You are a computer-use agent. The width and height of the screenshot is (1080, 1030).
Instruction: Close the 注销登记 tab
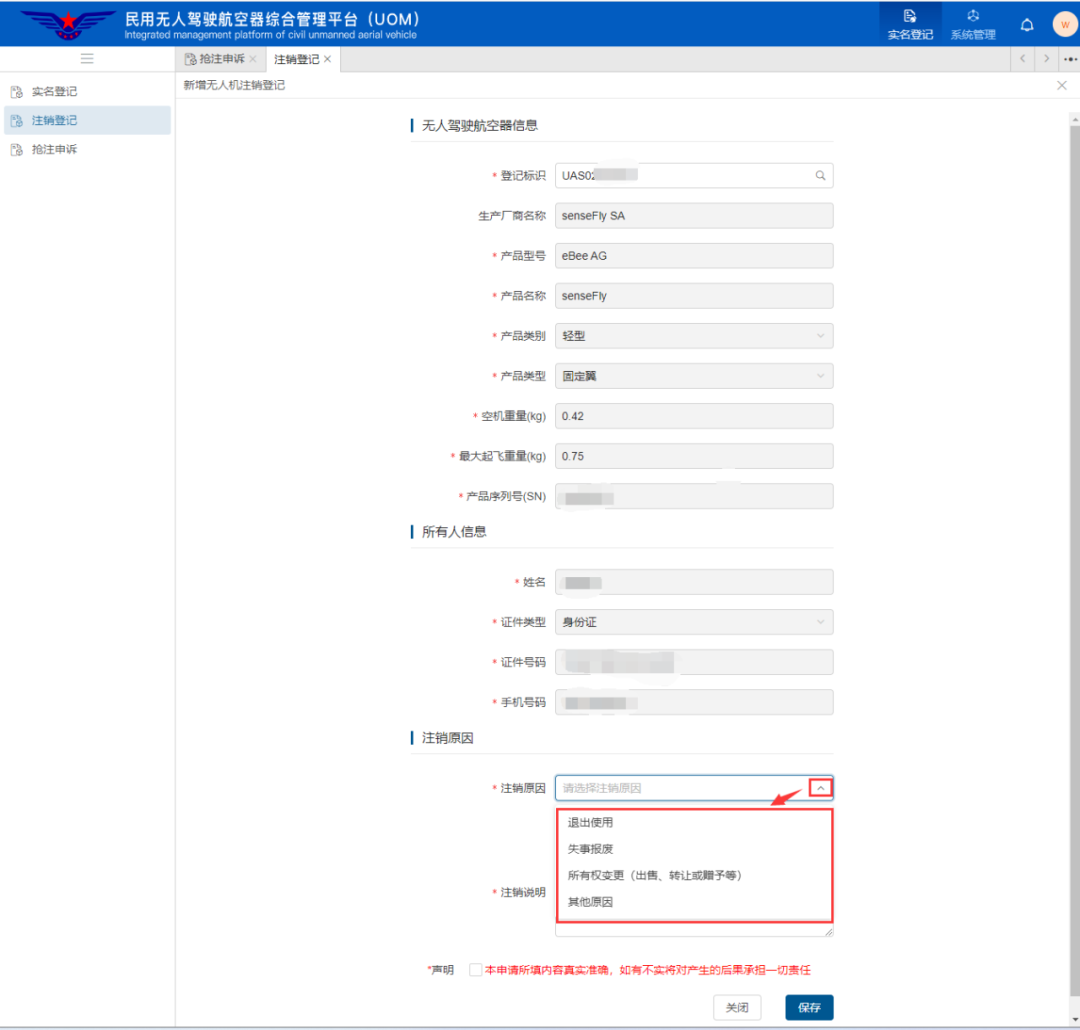(328, 59)
